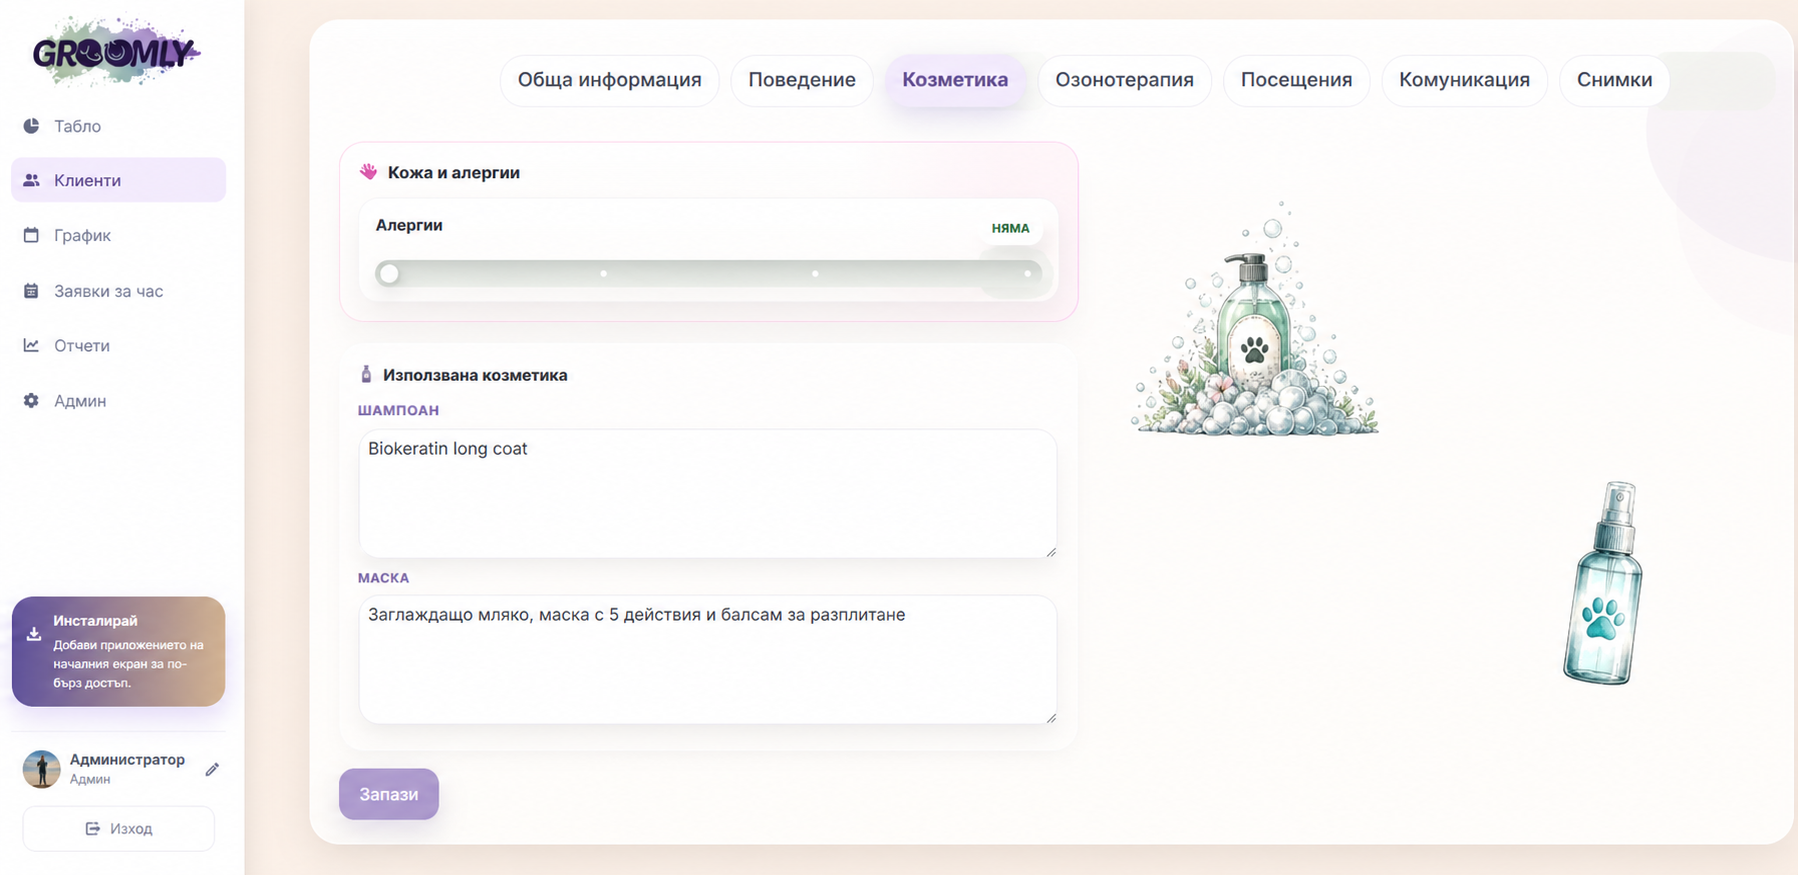Click the pencil edit profile icon
Image resolution: width=1798 pixels, height=875 pixels.
tap(212, 769)
